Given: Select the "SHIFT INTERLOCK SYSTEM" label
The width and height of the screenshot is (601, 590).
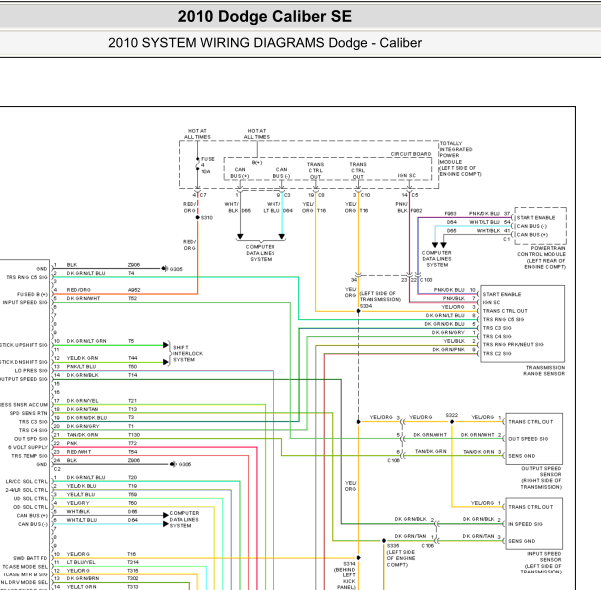Looking at the screenshot, I should point(188,353).
